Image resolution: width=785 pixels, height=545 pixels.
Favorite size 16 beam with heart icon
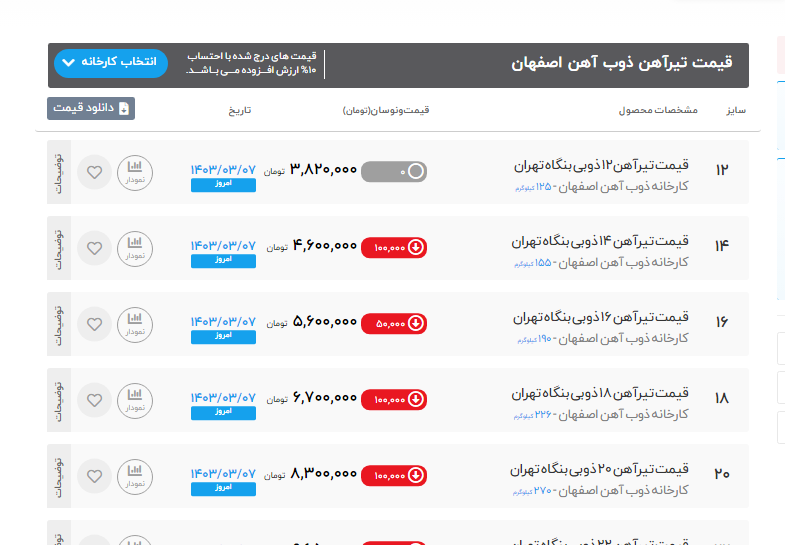point(94,324)
